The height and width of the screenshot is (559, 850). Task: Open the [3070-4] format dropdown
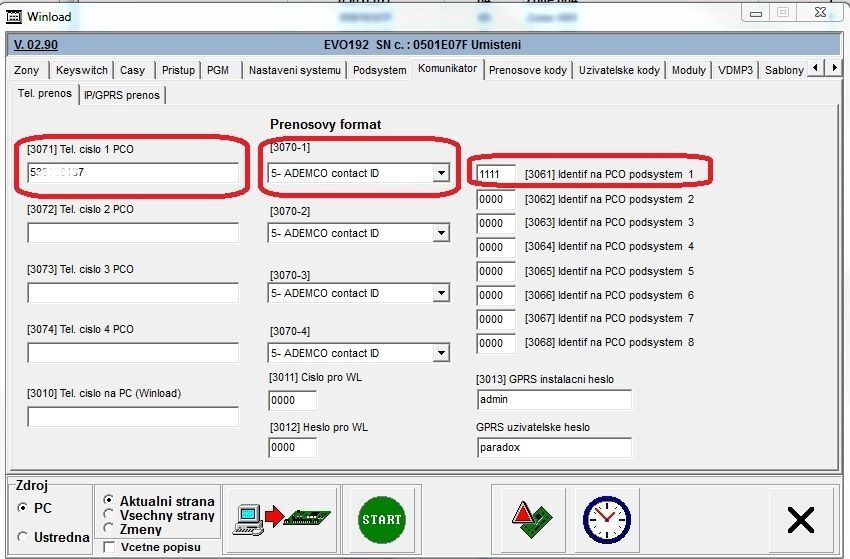[440, 353]
